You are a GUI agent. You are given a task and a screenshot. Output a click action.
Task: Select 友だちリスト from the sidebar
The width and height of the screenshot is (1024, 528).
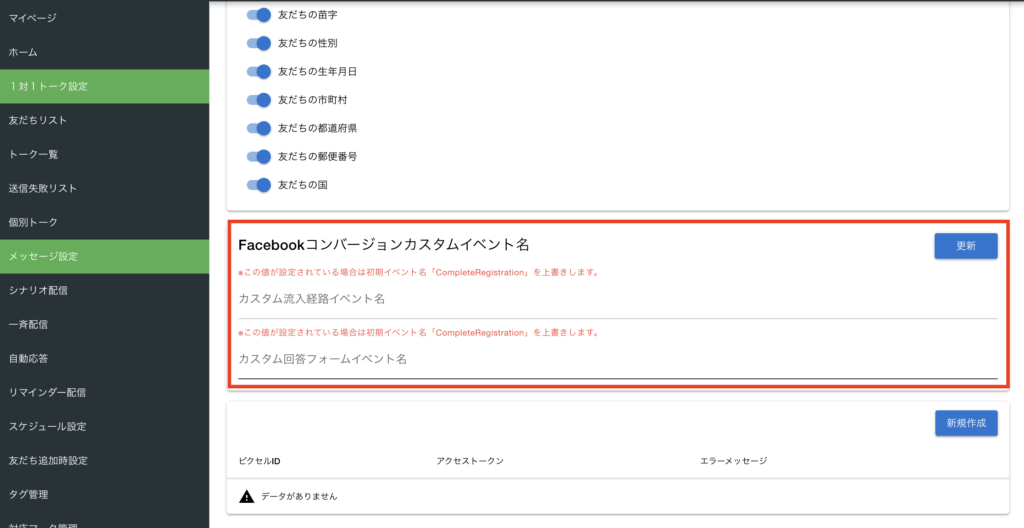[38, 120]
